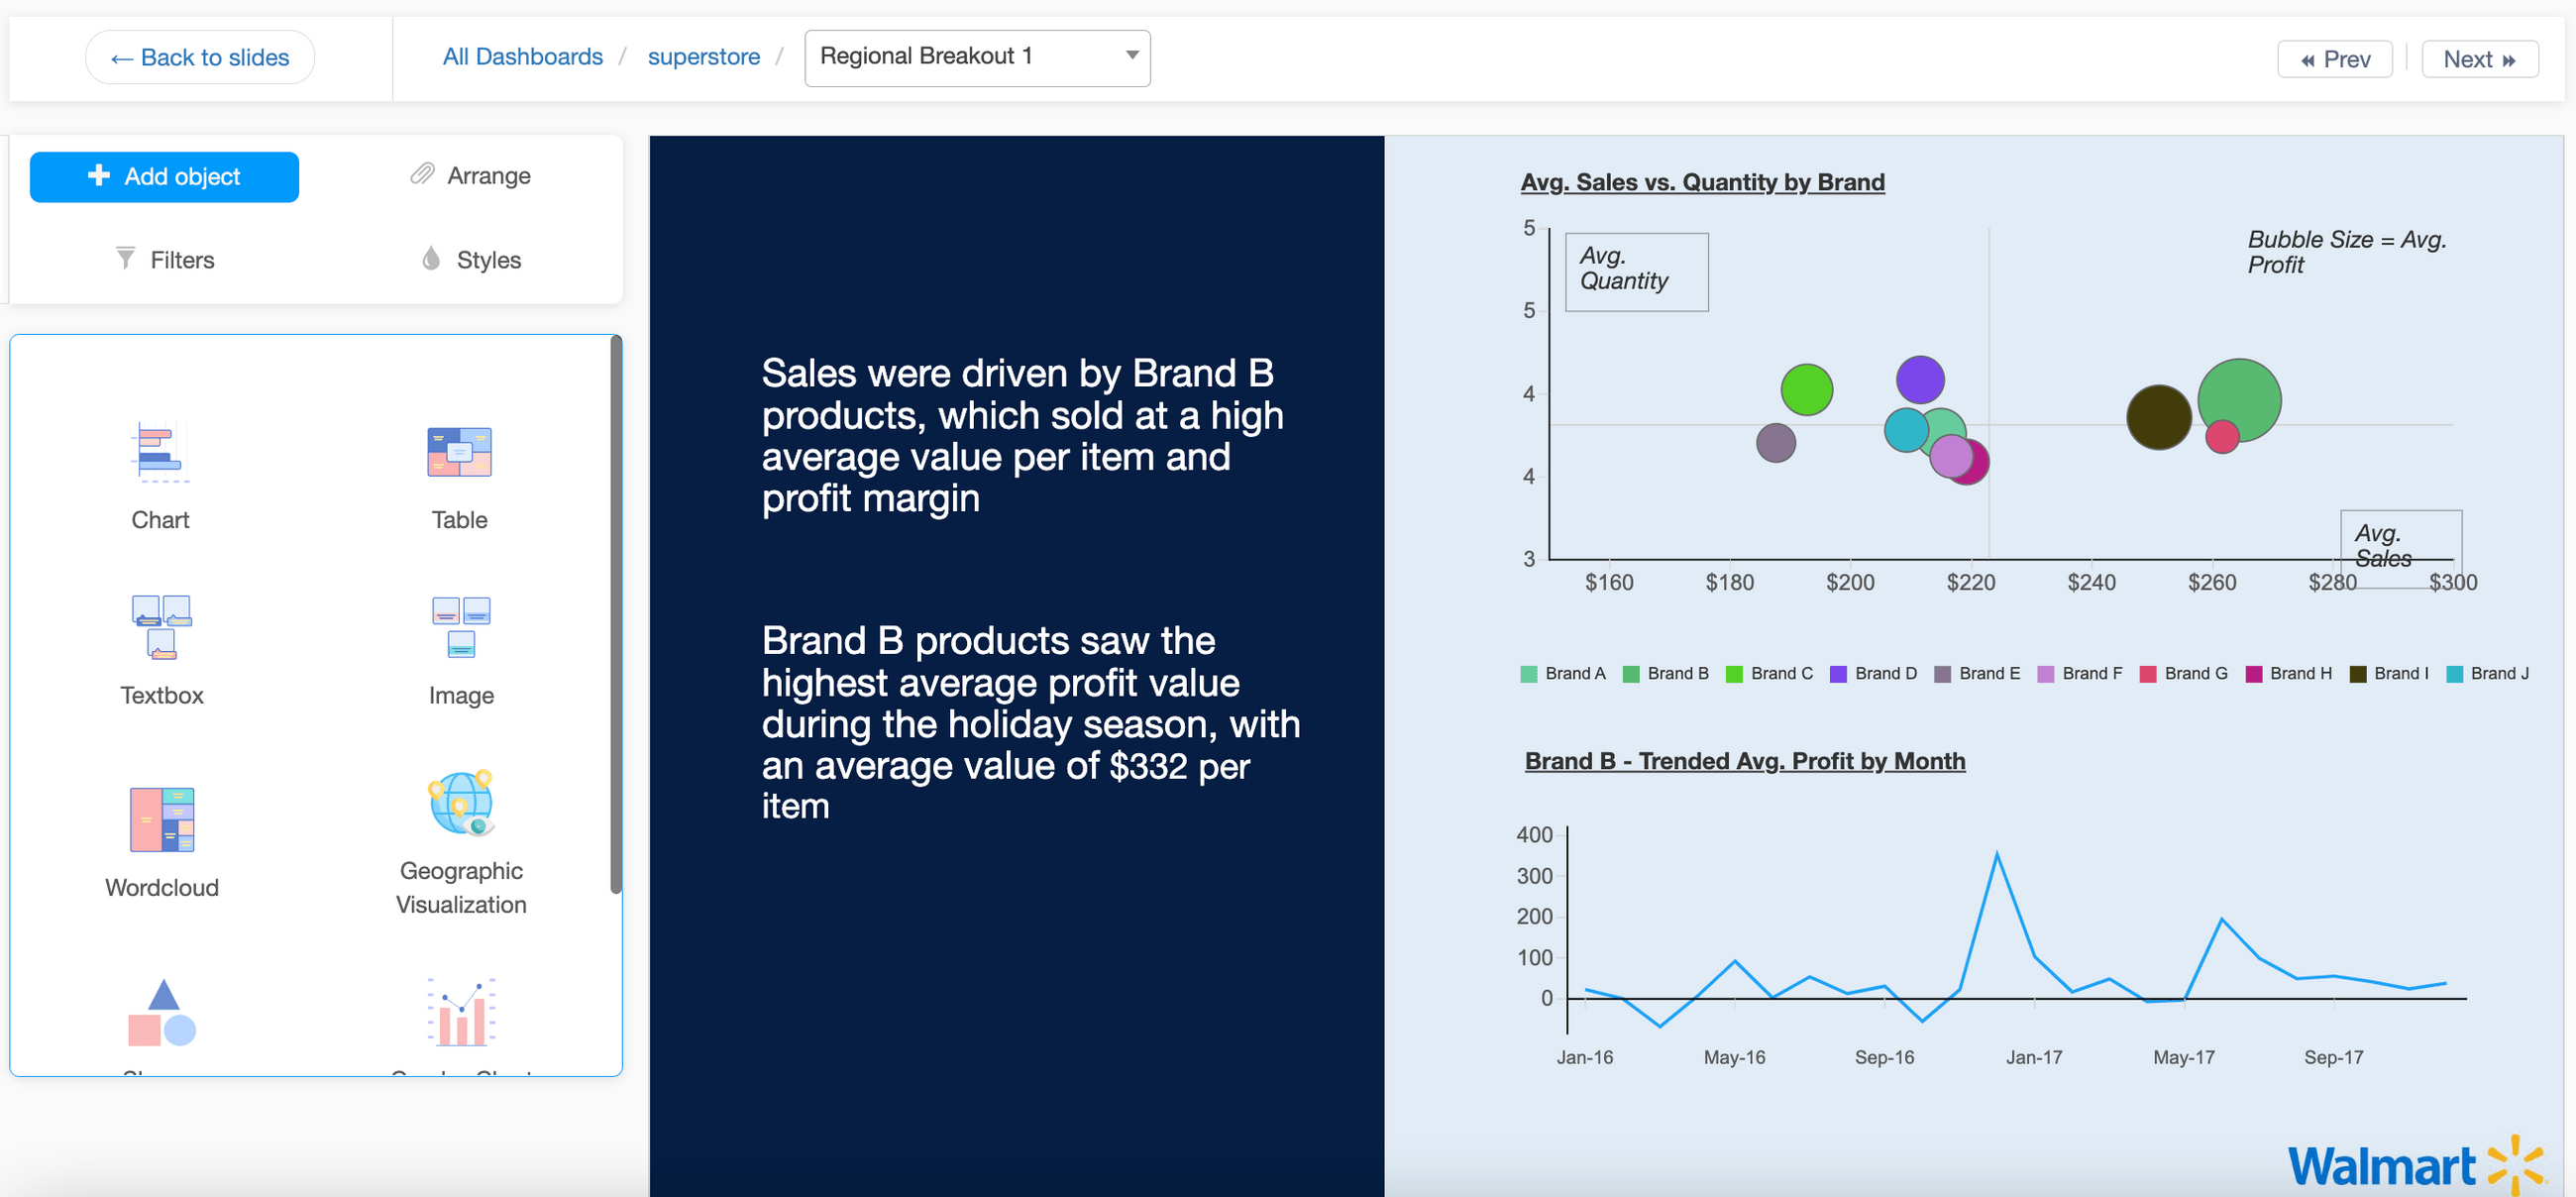This screenshot has width=2576, height=1197.
Task: Open the superstore breadcrumb link
Action: click(704, 57)
